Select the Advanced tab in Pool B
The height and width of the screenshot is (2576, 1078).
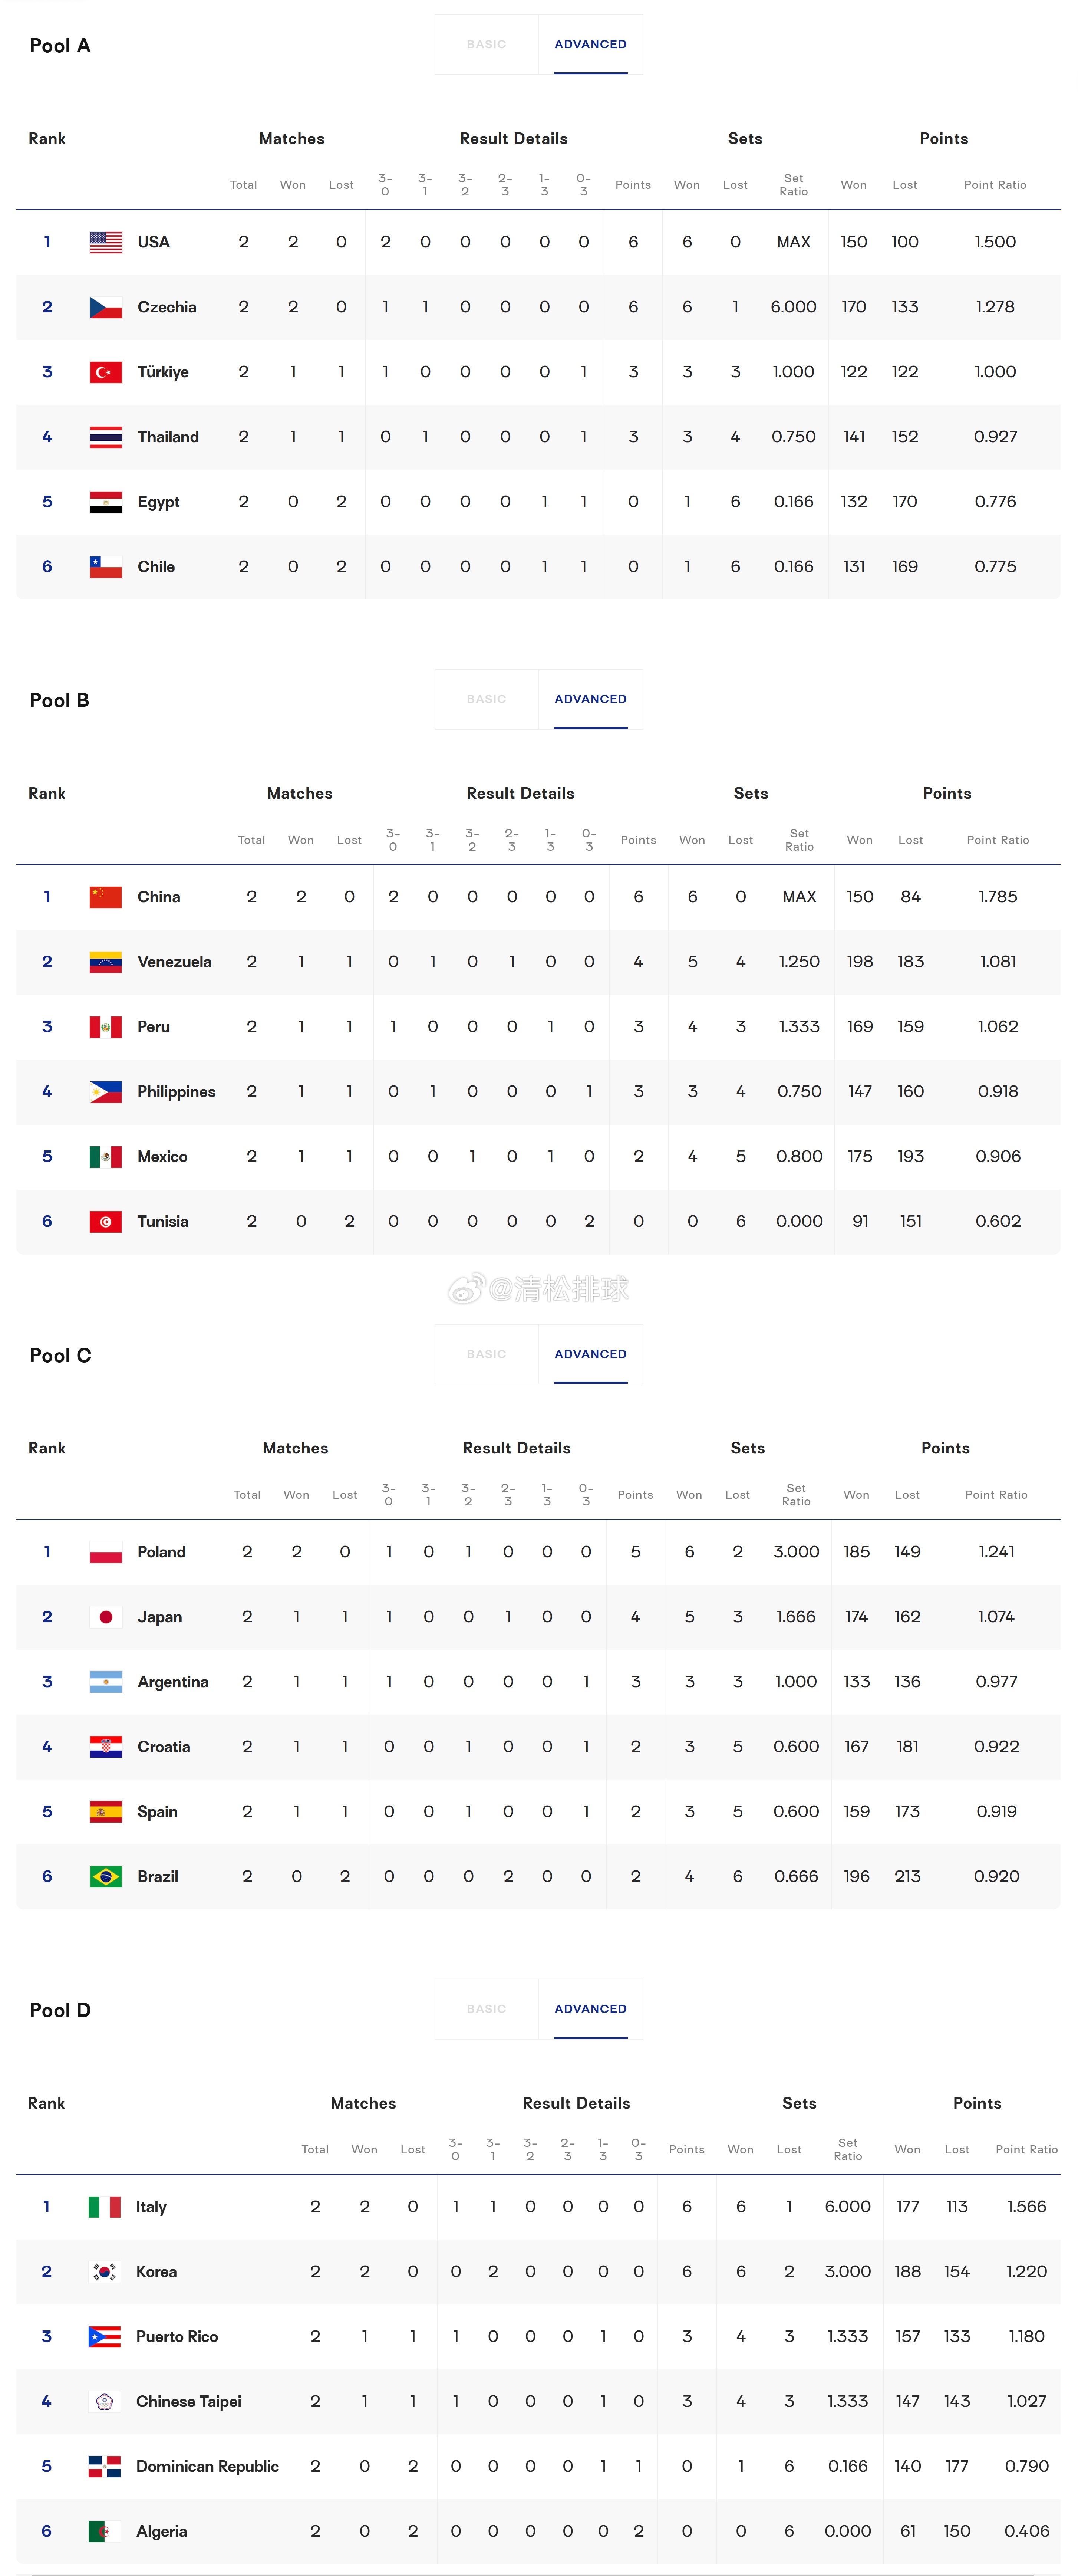(591, 699)
